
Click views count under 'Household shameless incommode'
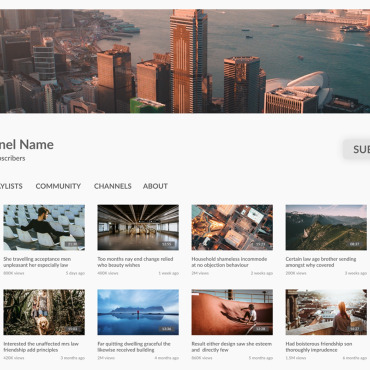click(x=200, y=273)
